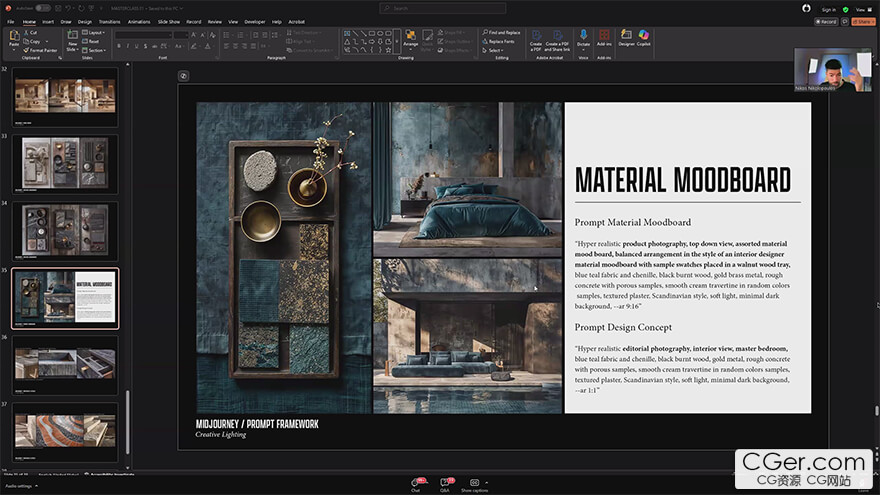Switch to the Transitions ribbon tab

pos(109,22)
